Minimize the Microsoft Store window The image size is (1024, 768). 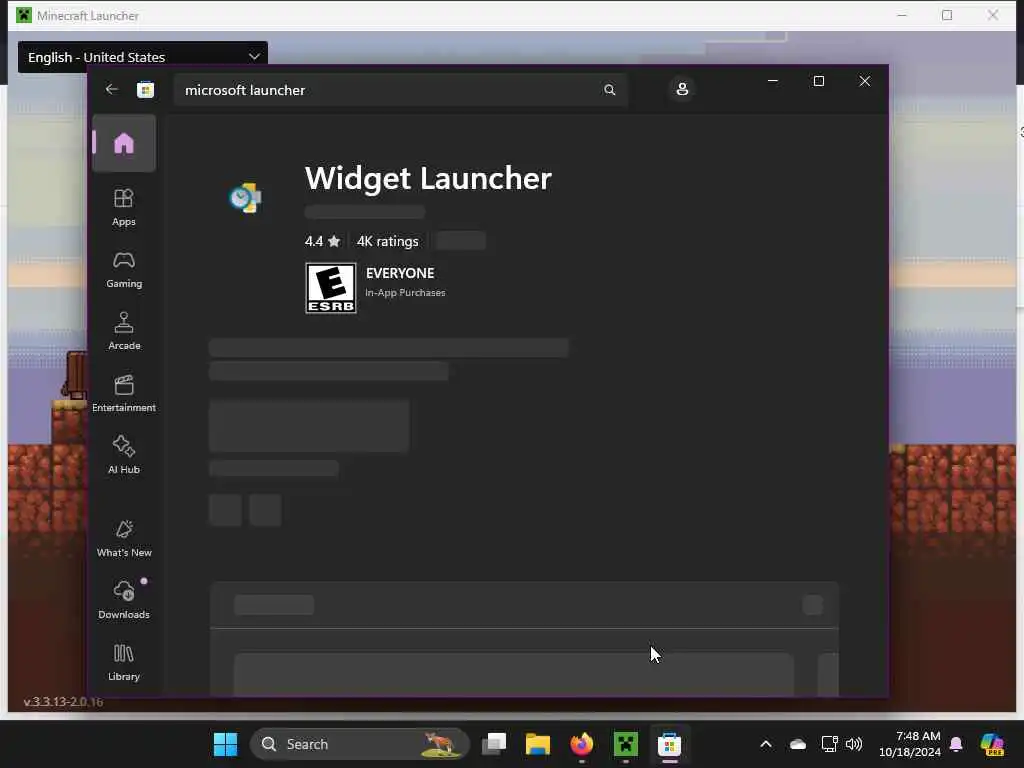773,81
